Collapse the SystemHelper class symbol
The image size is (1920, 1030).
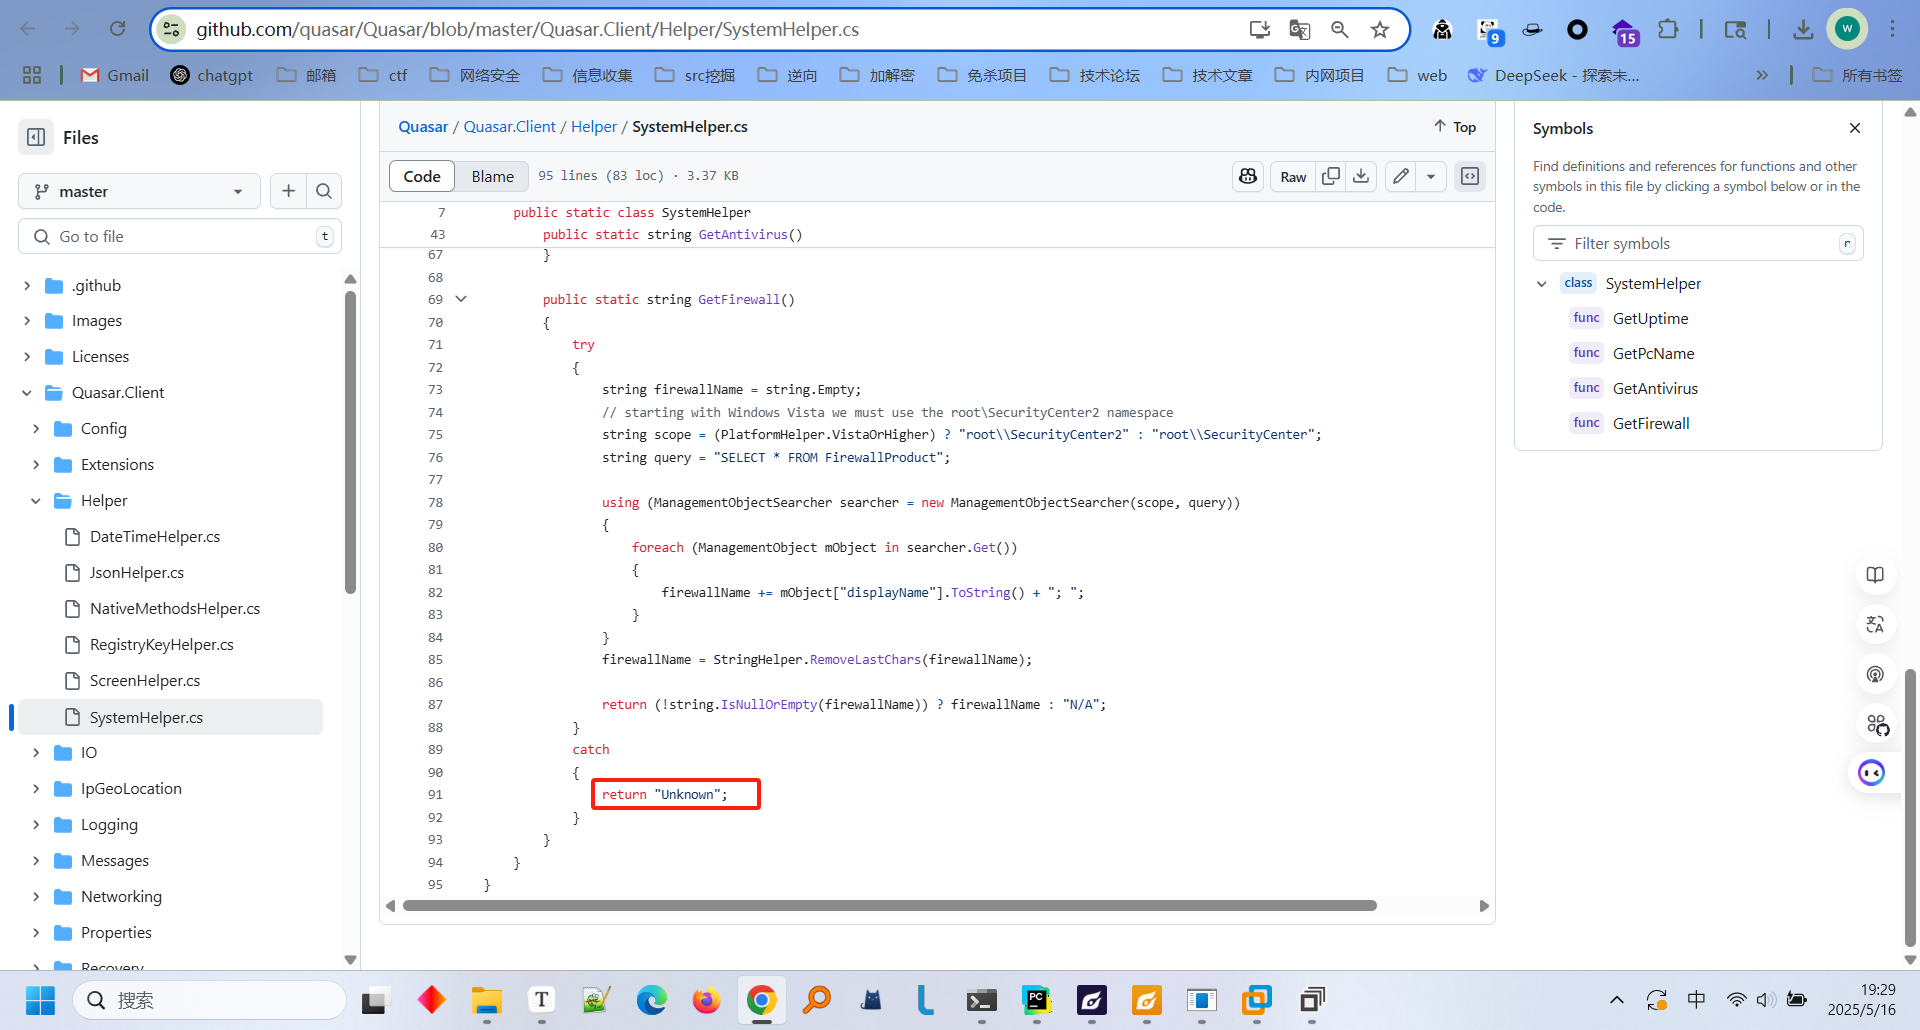tap(1542, 284)
